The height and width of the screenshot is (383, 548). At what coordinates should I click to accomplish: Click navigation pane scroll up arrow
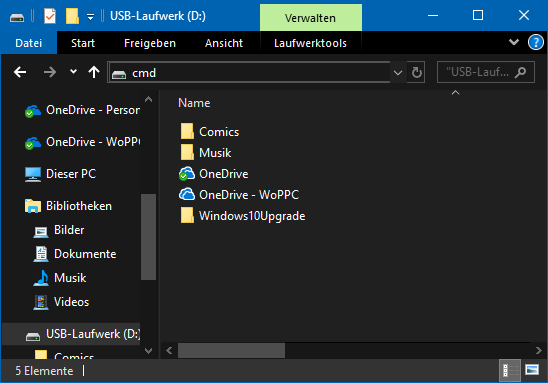(x=149, y=99)
